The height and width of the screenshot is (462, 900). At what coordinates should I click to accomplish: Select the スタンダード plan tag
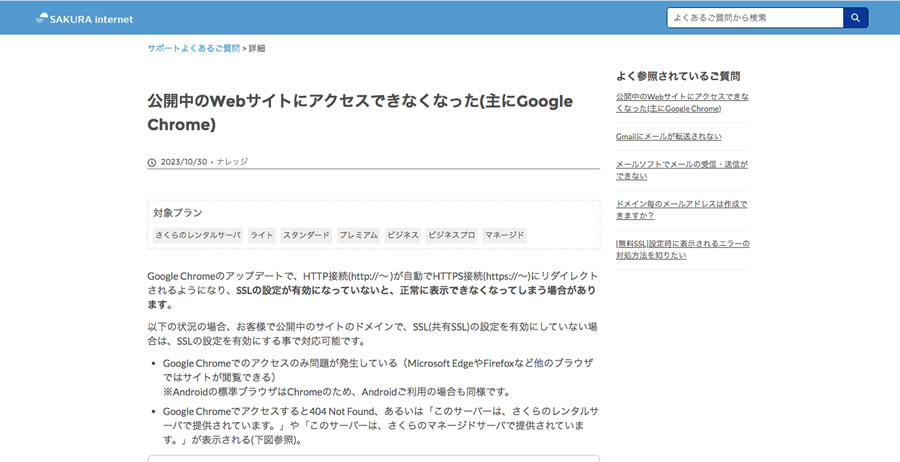(x=307, y=235)
